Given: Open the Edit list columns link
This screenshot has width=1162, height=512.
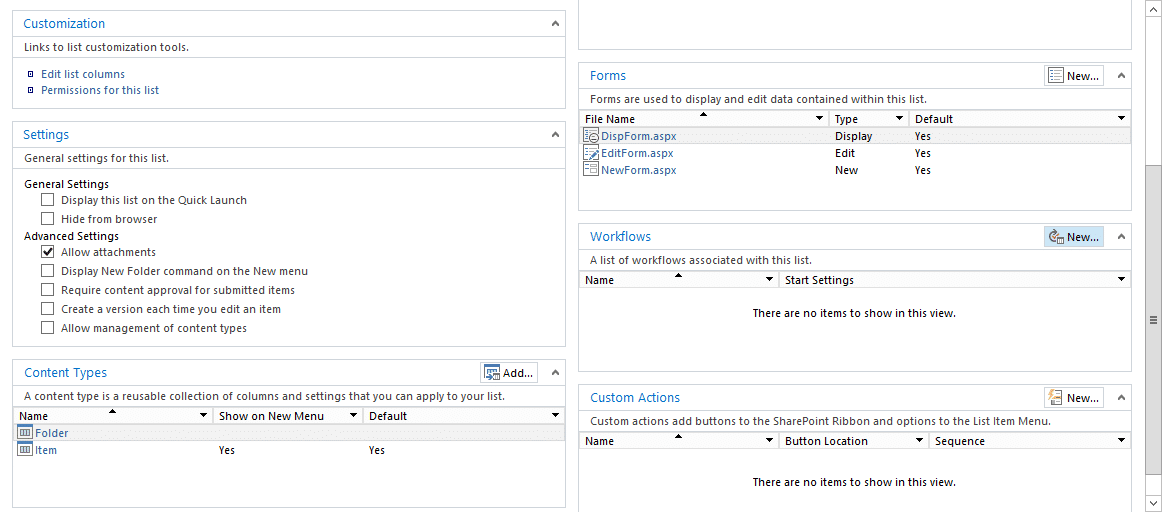Looking at the screenshot, I should (x=83, y=74).
